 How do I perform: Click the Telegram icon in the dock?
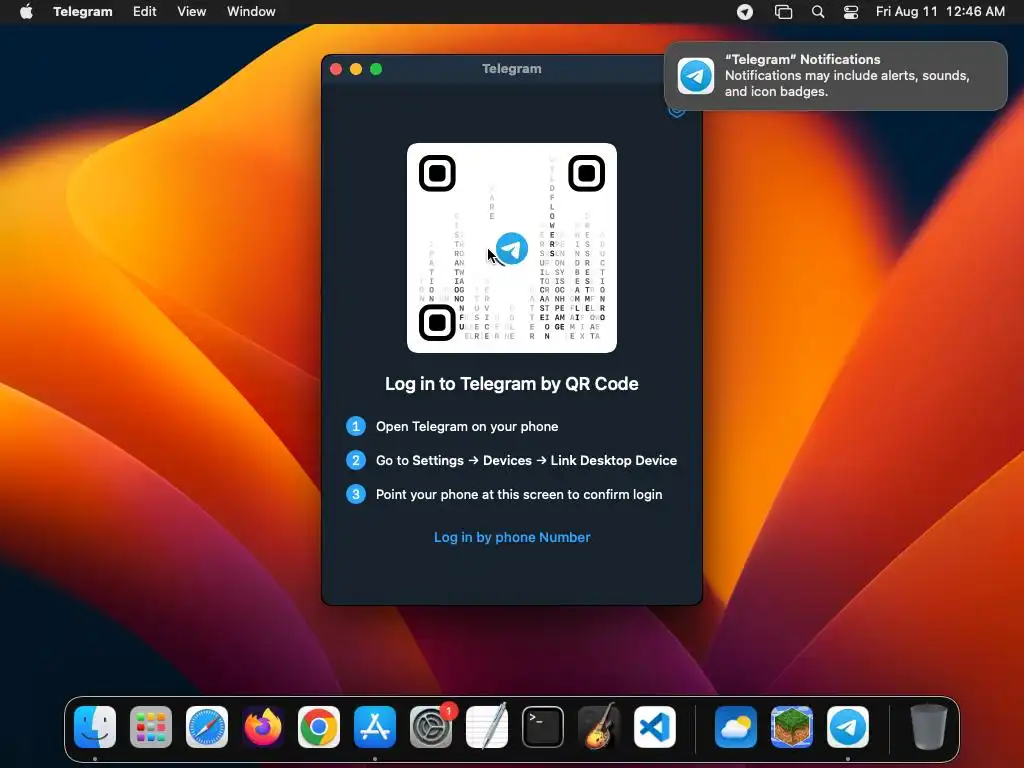click(848, 727)
